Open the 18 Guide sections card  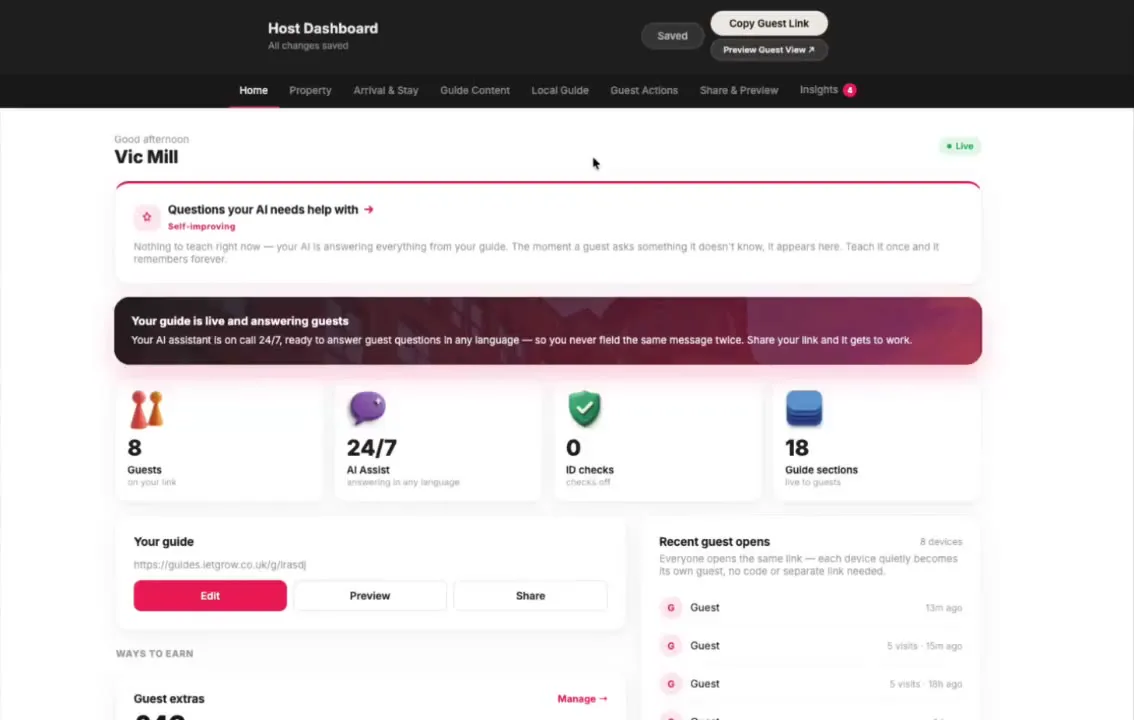click(877, 442)
